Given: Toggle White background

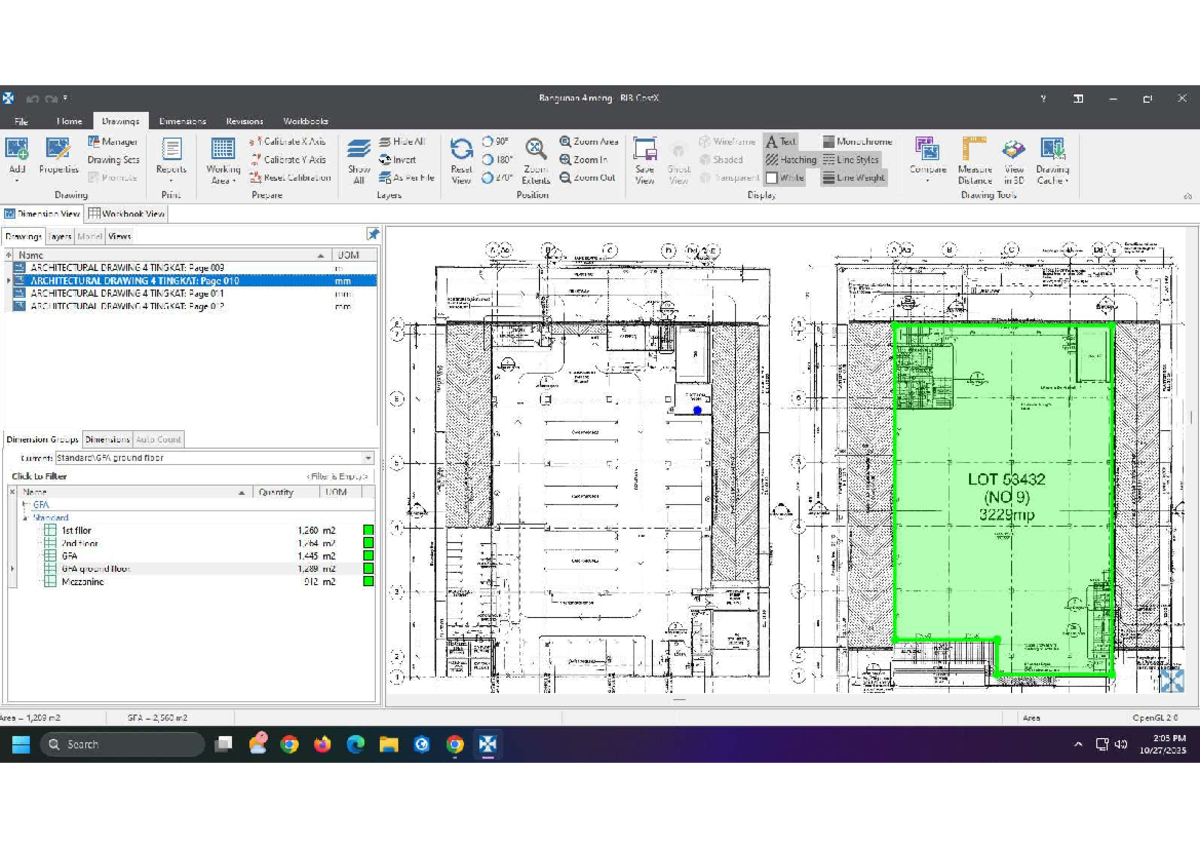Looking at the screenshot, I should tap(785, 178).
